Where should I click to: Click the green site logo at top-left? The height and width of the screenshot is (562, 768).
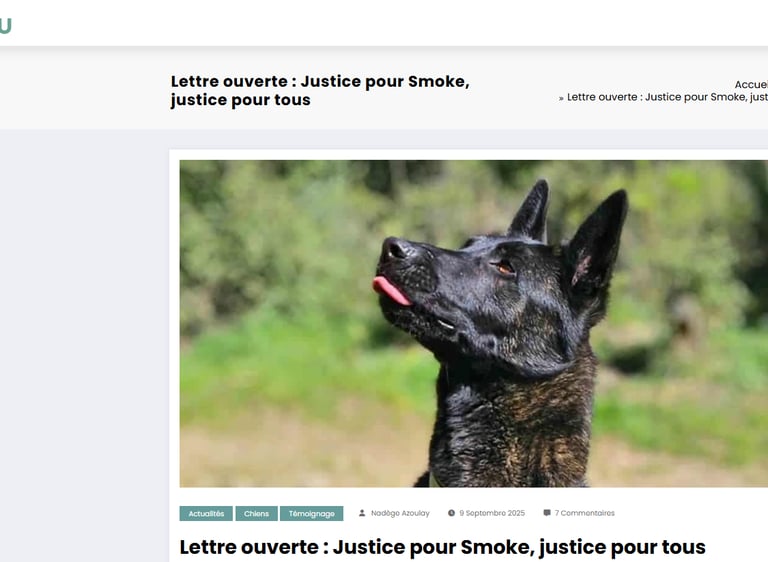click(x=5, y=25)
